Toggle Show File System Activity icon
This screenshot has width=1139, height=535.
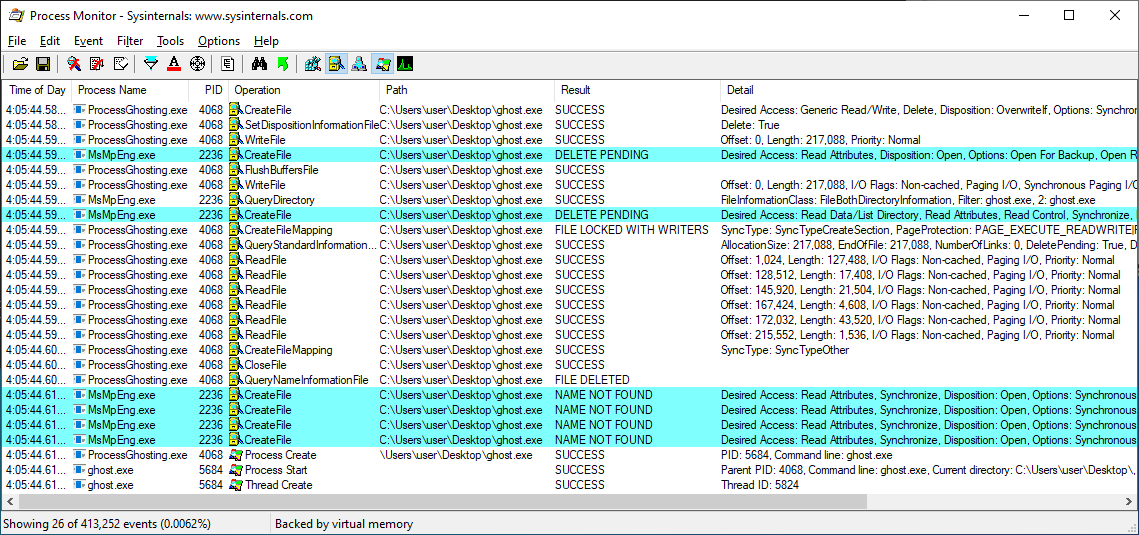336,64
